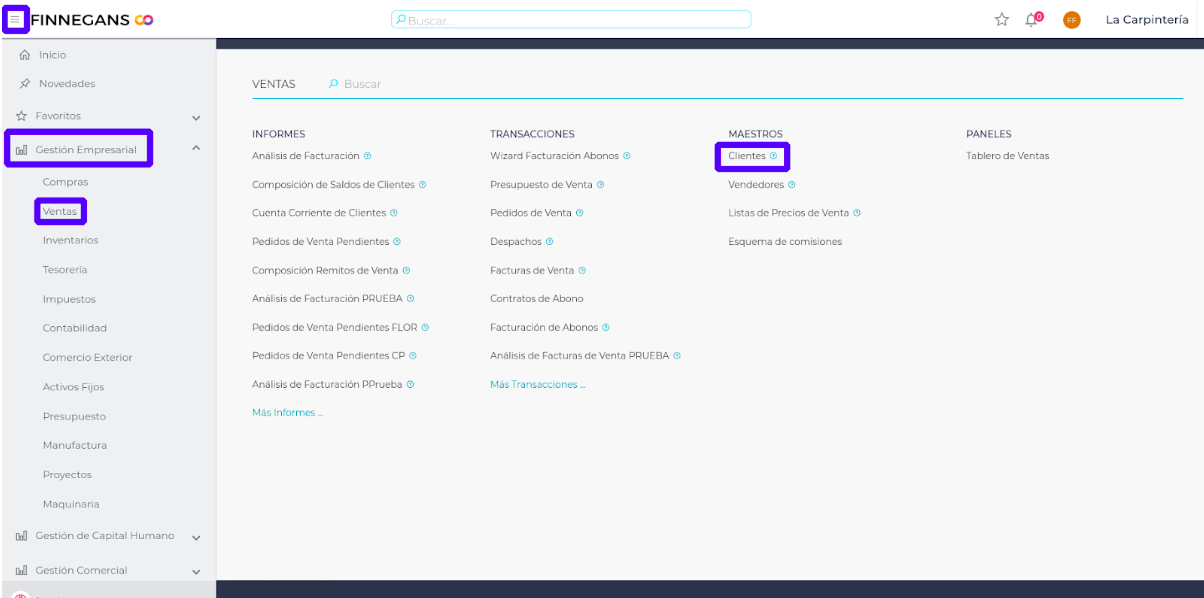
Task: Open the La Carpintería company selector
Action: pos(1147,20)
